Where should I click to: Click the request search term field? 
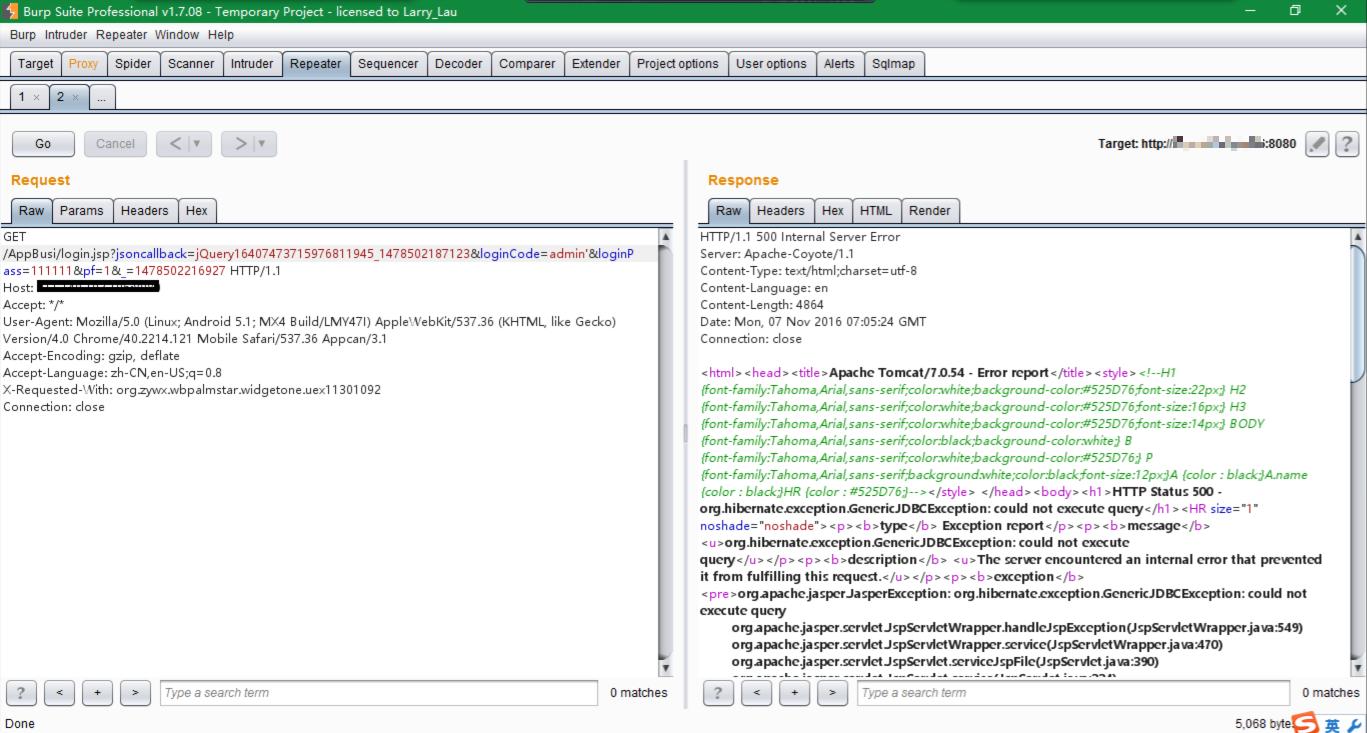click(378, 693)
